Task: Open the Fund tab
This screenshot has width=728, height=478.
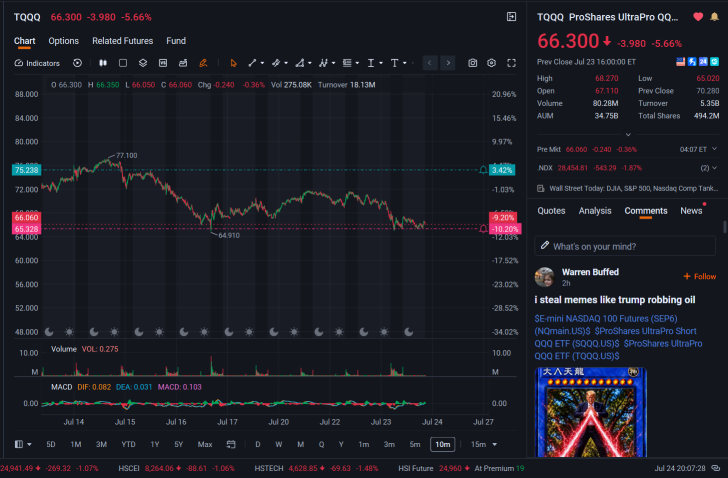Action: coord(176,41)
